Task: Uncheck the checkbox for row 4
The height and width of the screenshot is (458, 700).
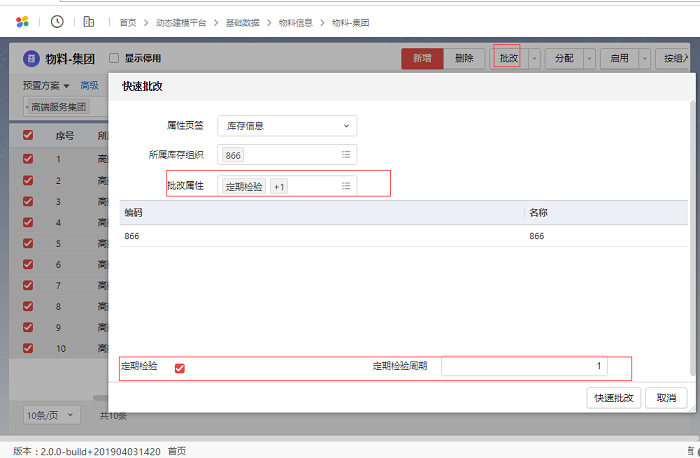Action: click(x=28, y=222)
